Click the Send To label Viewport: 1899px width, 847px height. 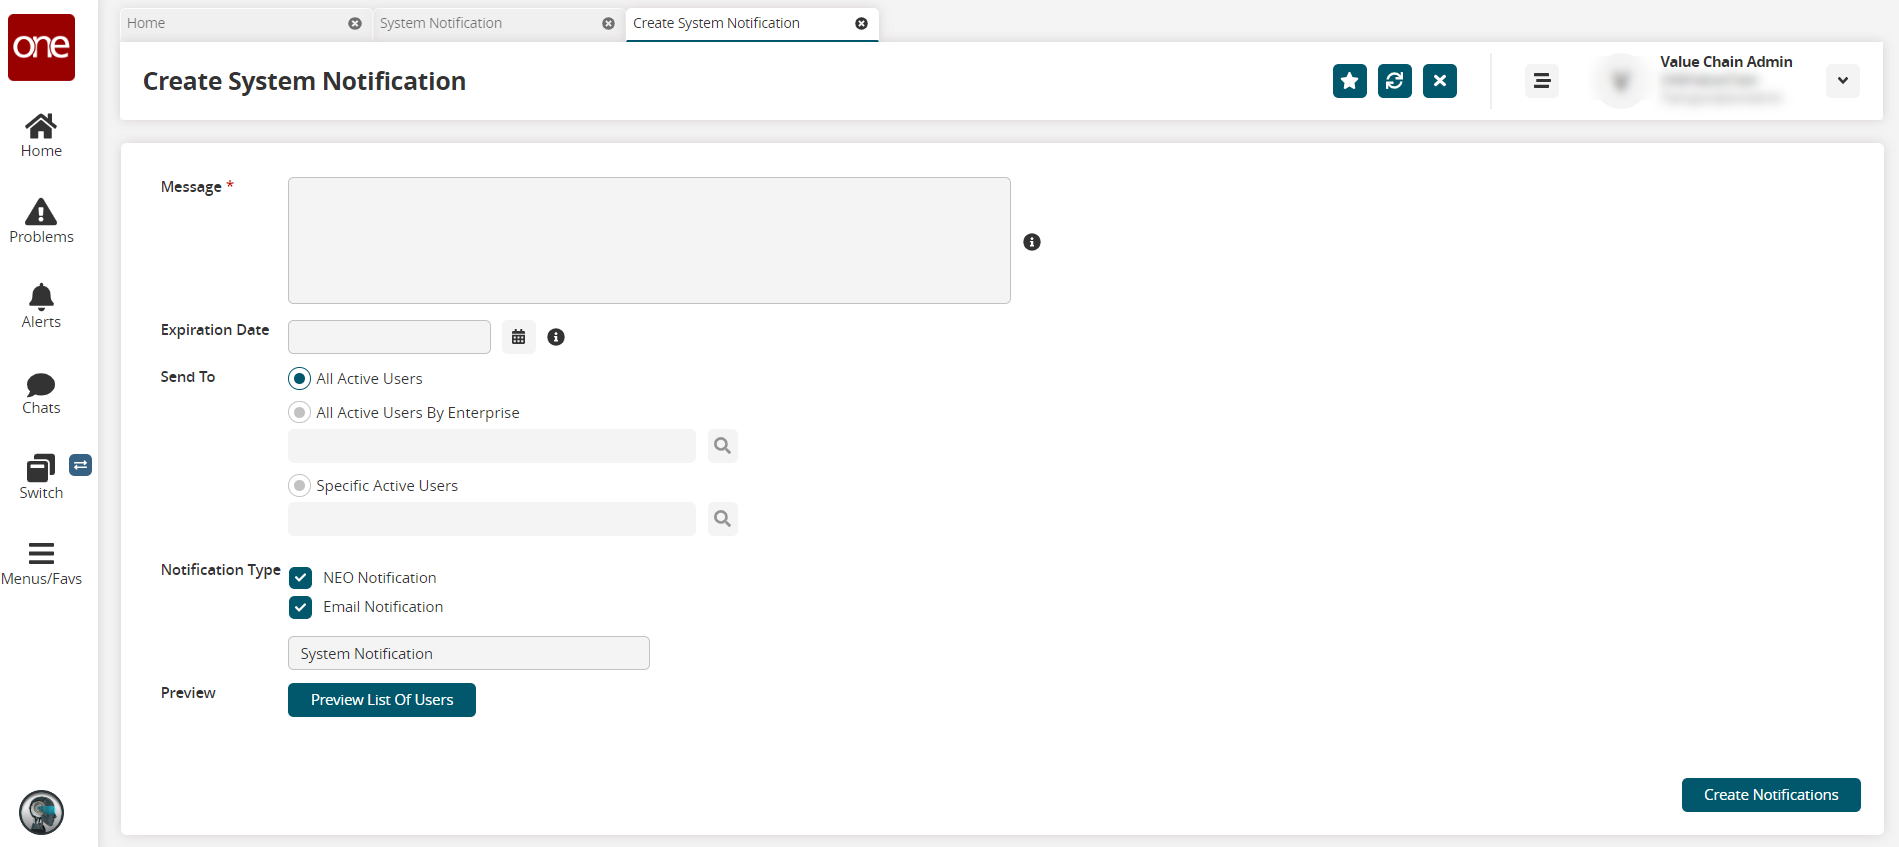188,377
